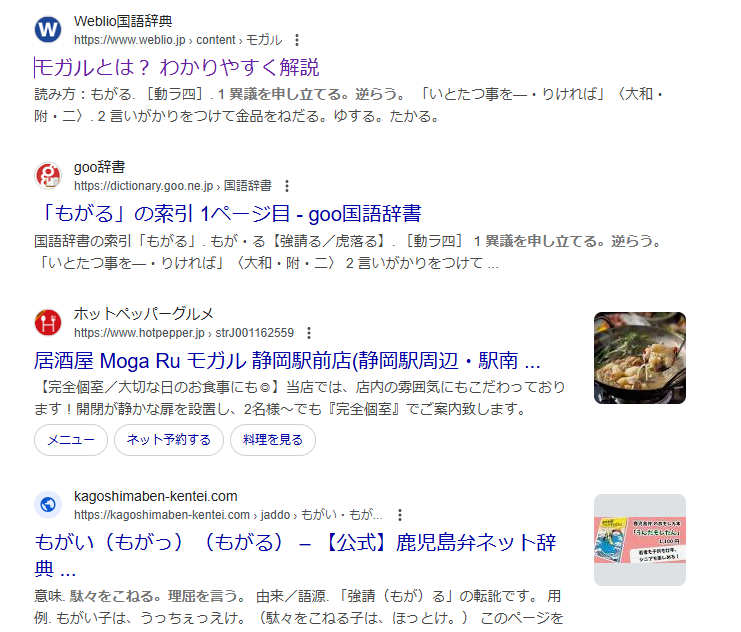Click the goo辞書 red favicon

pyautogui.click(x=48, y=175)
